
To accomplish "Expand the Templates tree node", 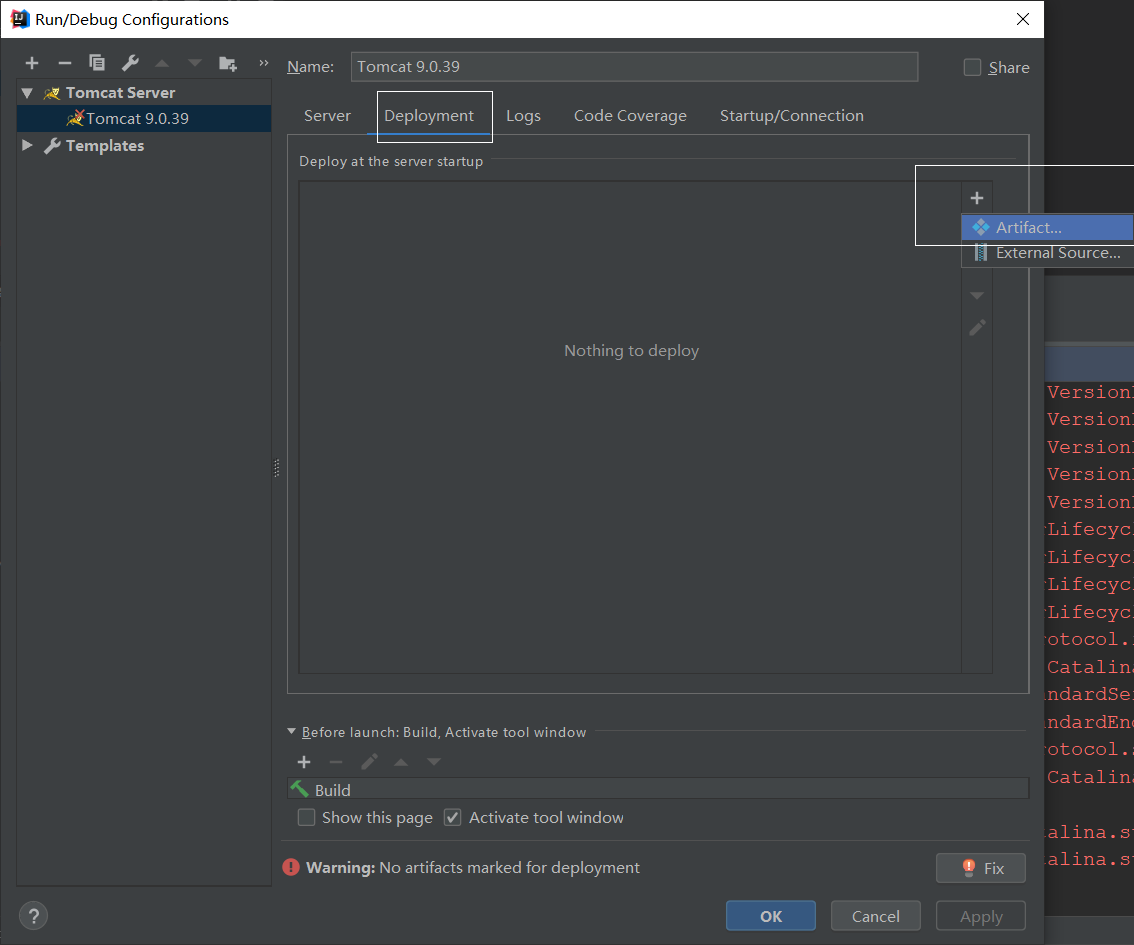I will (x=27, y=145).
